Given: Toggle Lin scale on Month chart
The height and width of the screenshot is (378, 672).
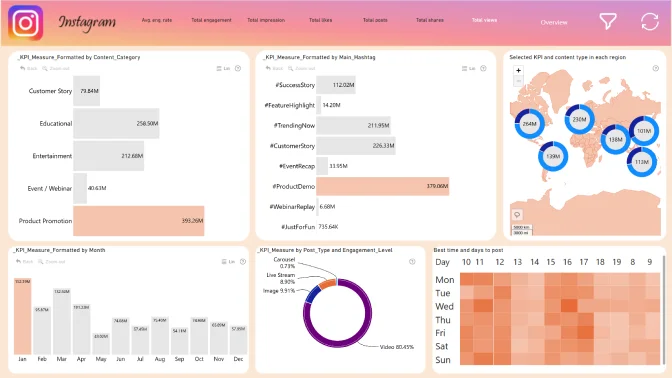Looking at the screenshot, I should [228, 261].
